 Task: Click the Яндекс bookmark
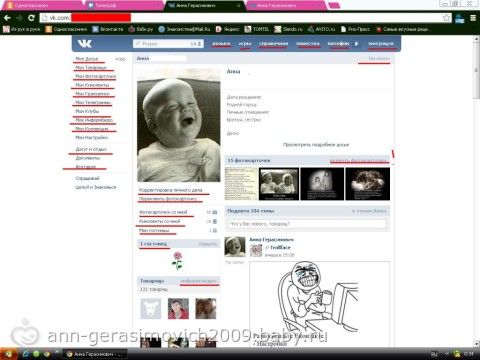tap(227, 29)
